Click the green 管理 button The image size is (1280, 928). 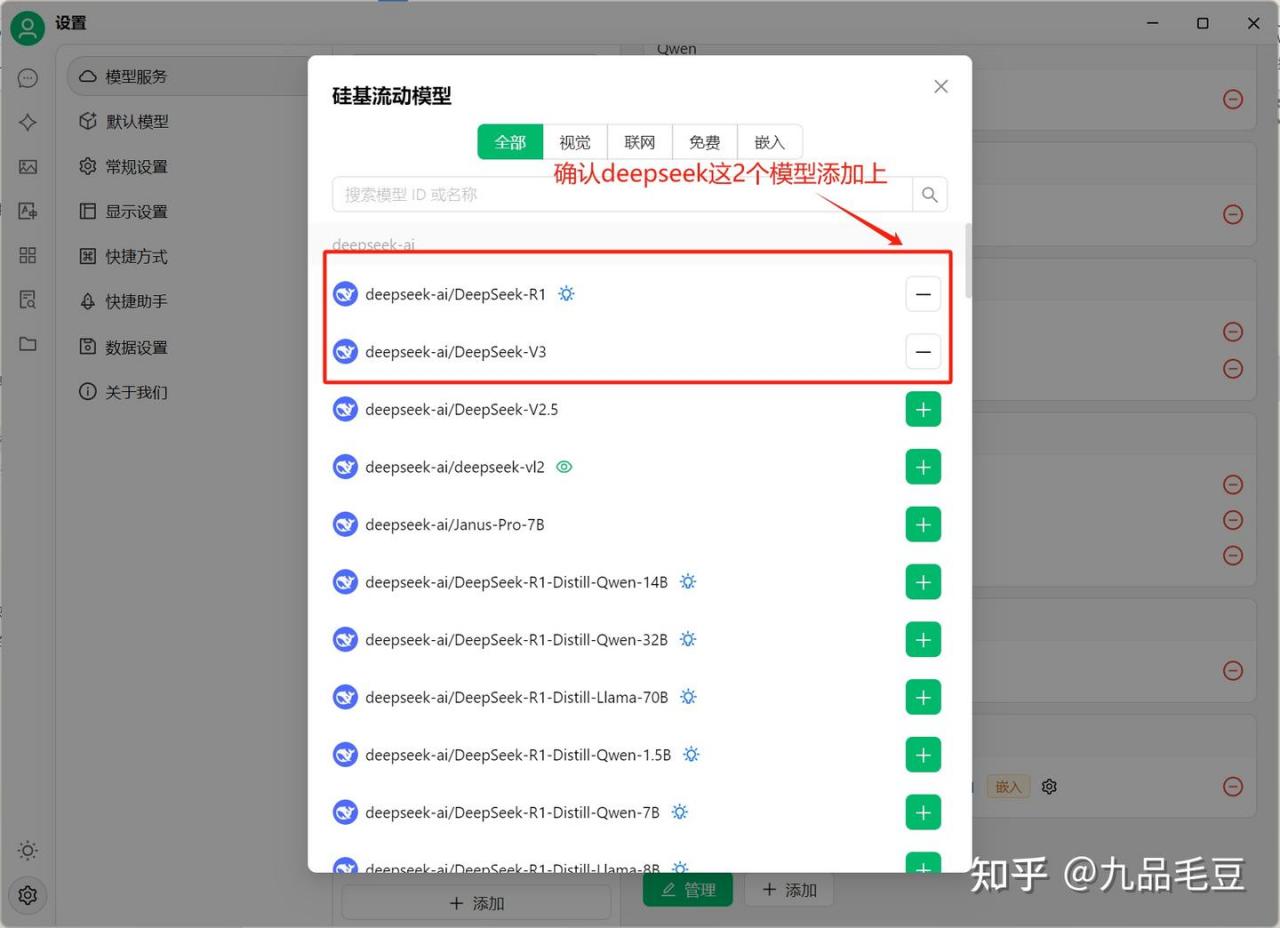[x=687, y=890]
